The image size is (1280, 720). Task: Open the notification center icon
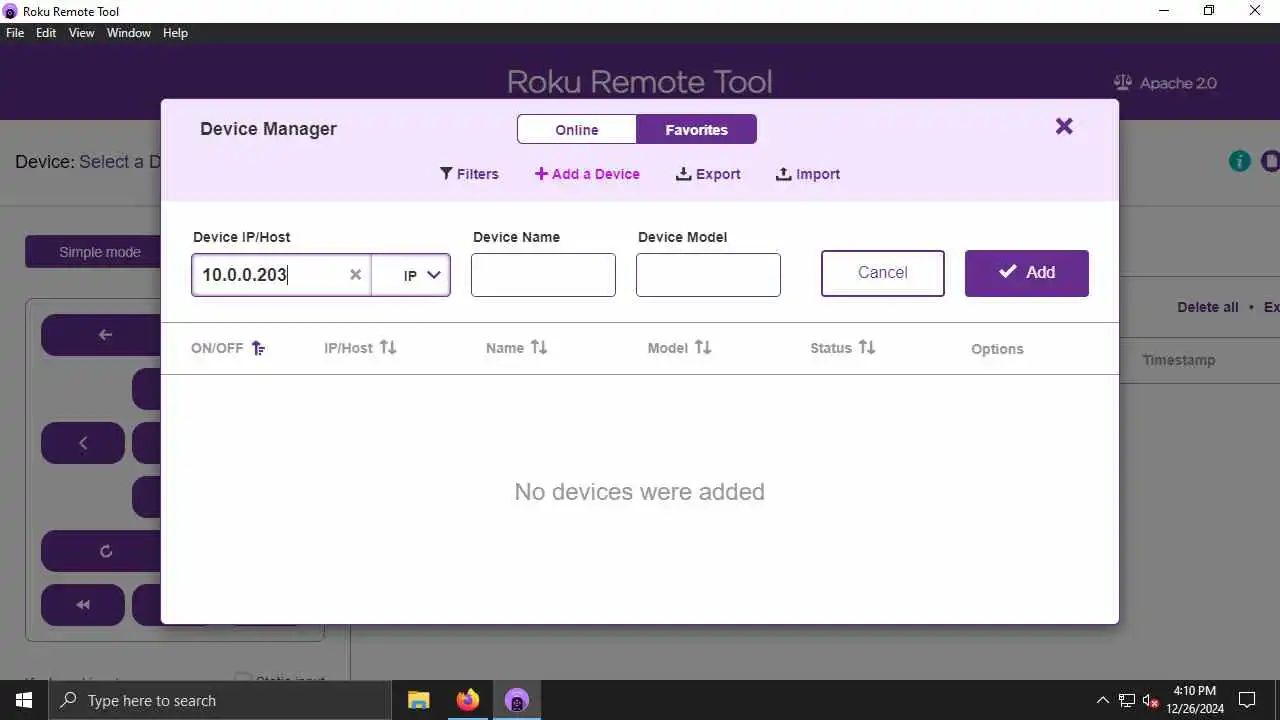click(1247, 700)
